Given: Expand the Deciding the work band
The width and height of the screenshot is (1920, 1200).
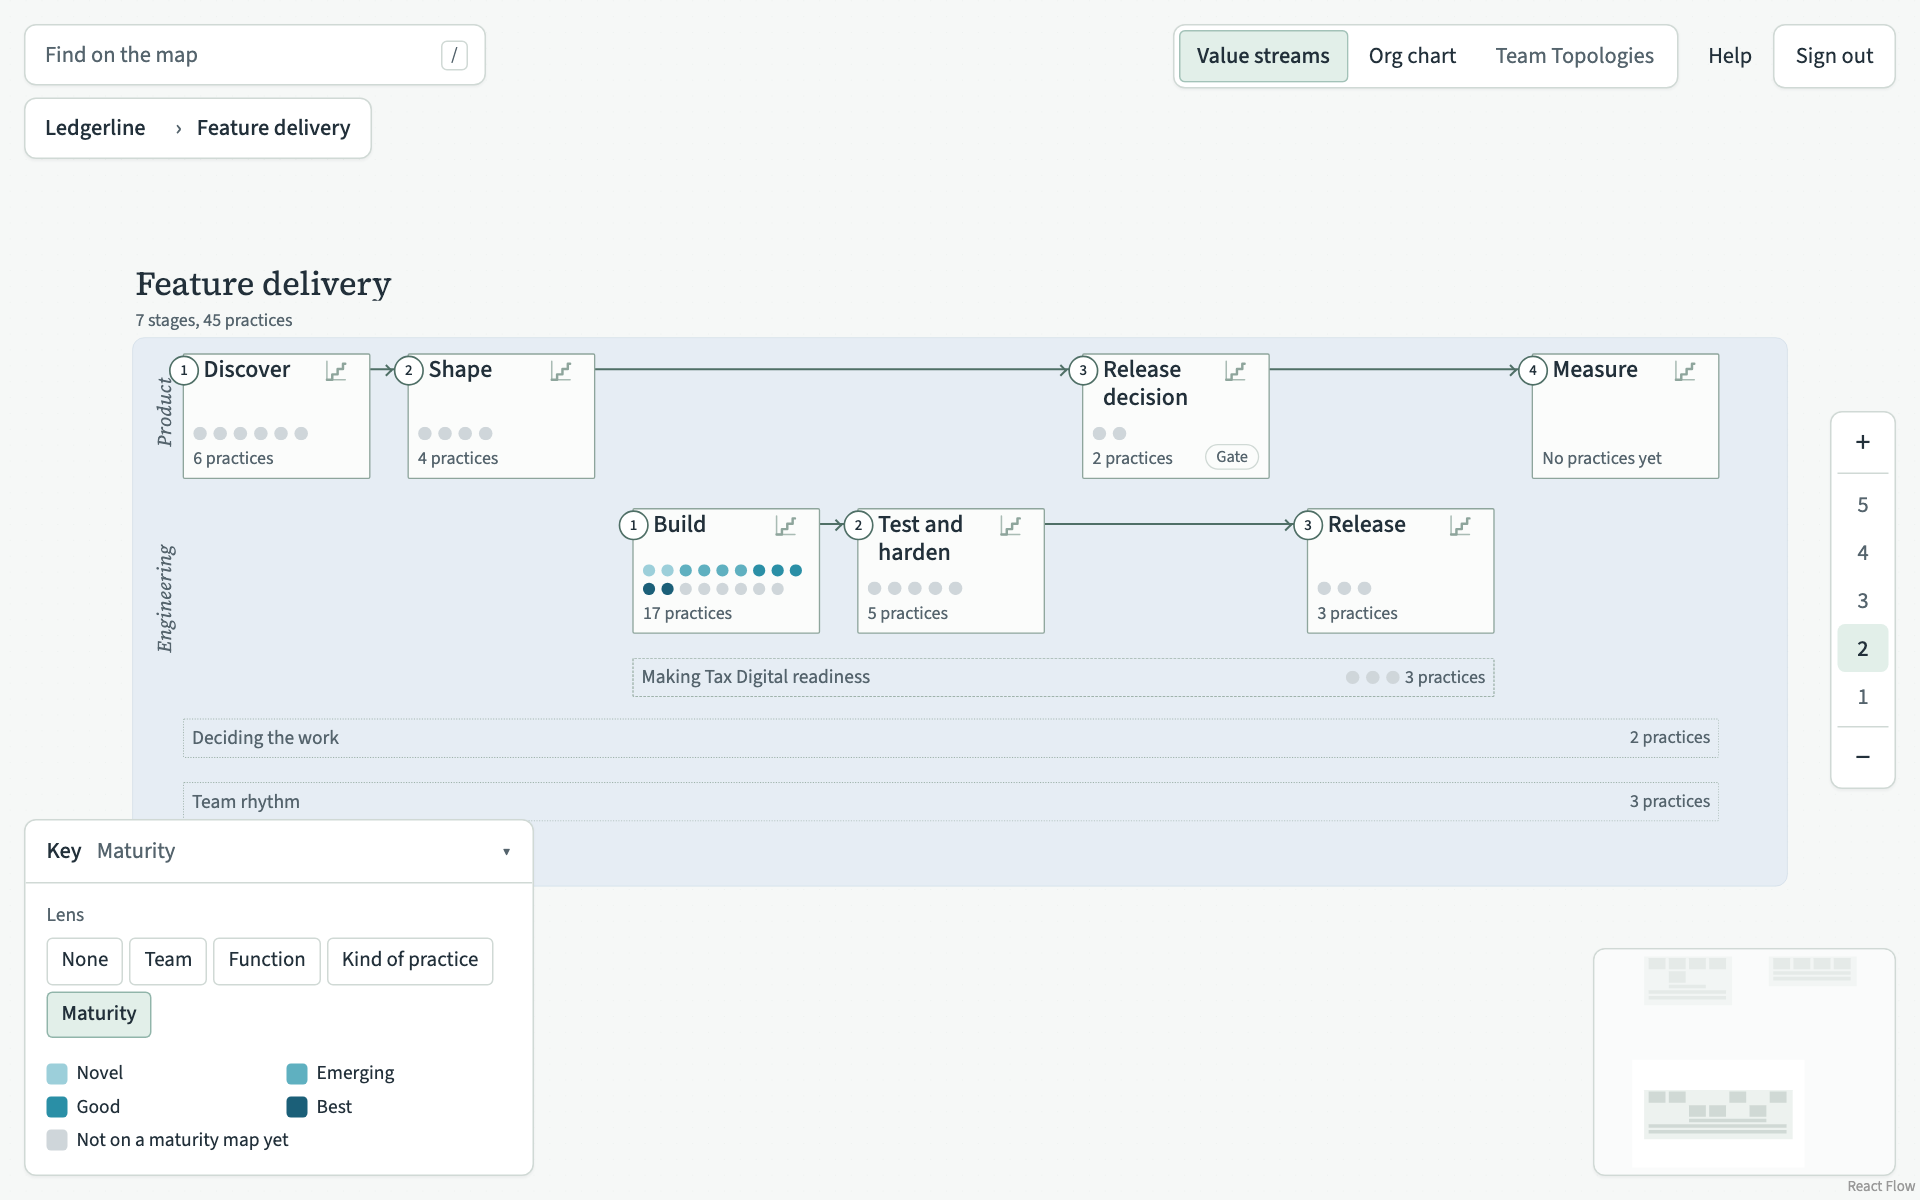Looking at the screenshot, I should [950, 738].
